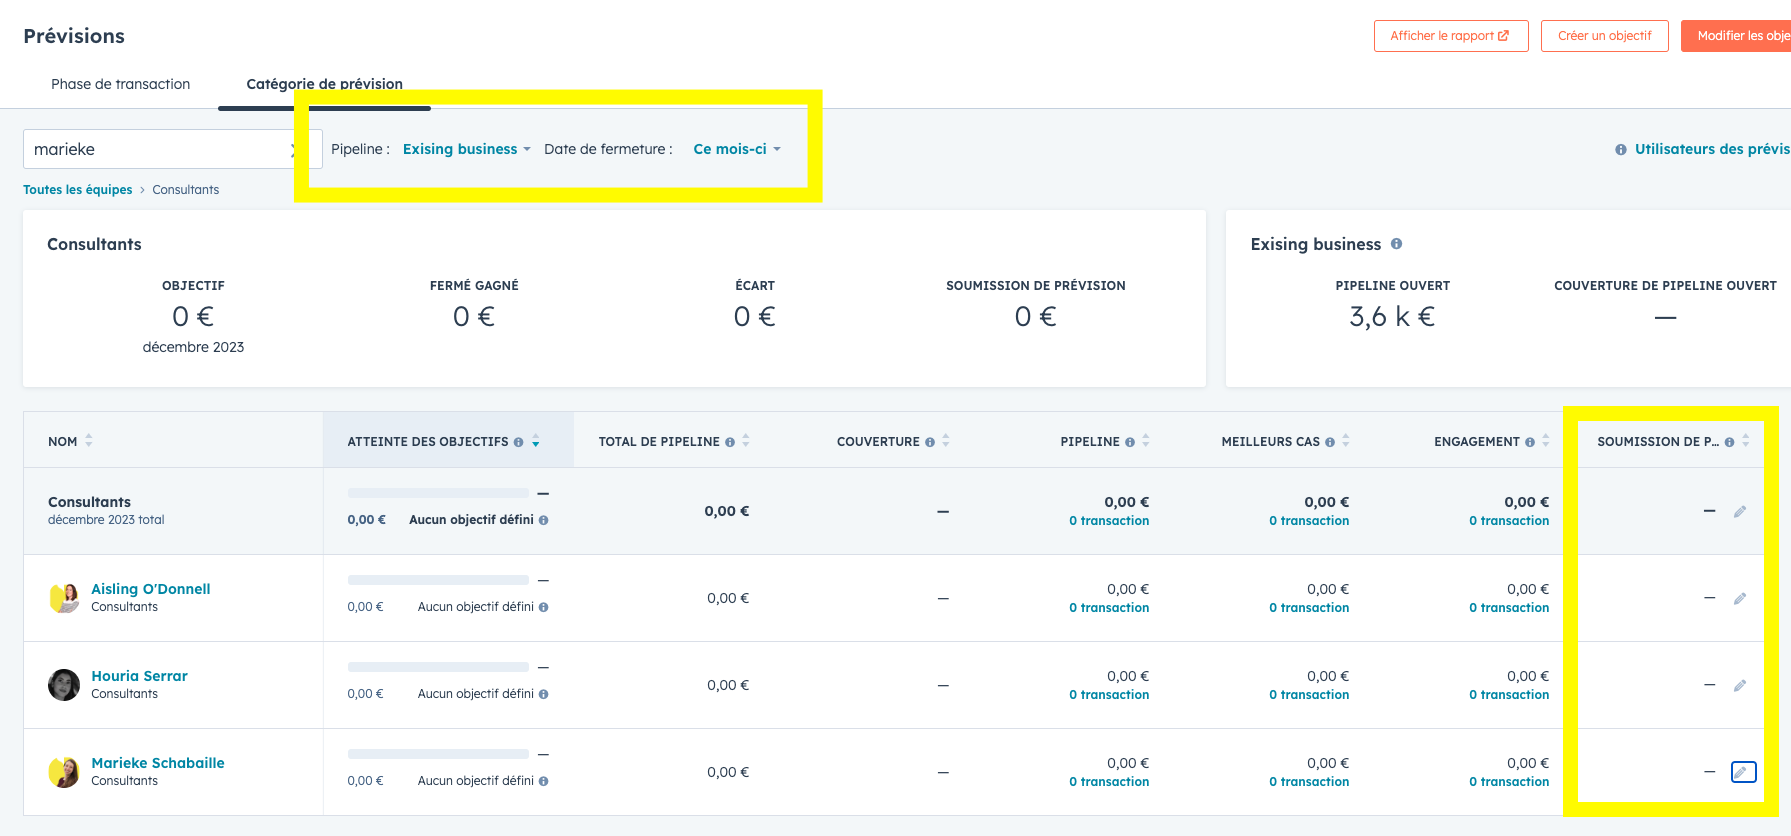Sort by Pipeline column arrows

pyautogui.click(x=1146, y=441)
